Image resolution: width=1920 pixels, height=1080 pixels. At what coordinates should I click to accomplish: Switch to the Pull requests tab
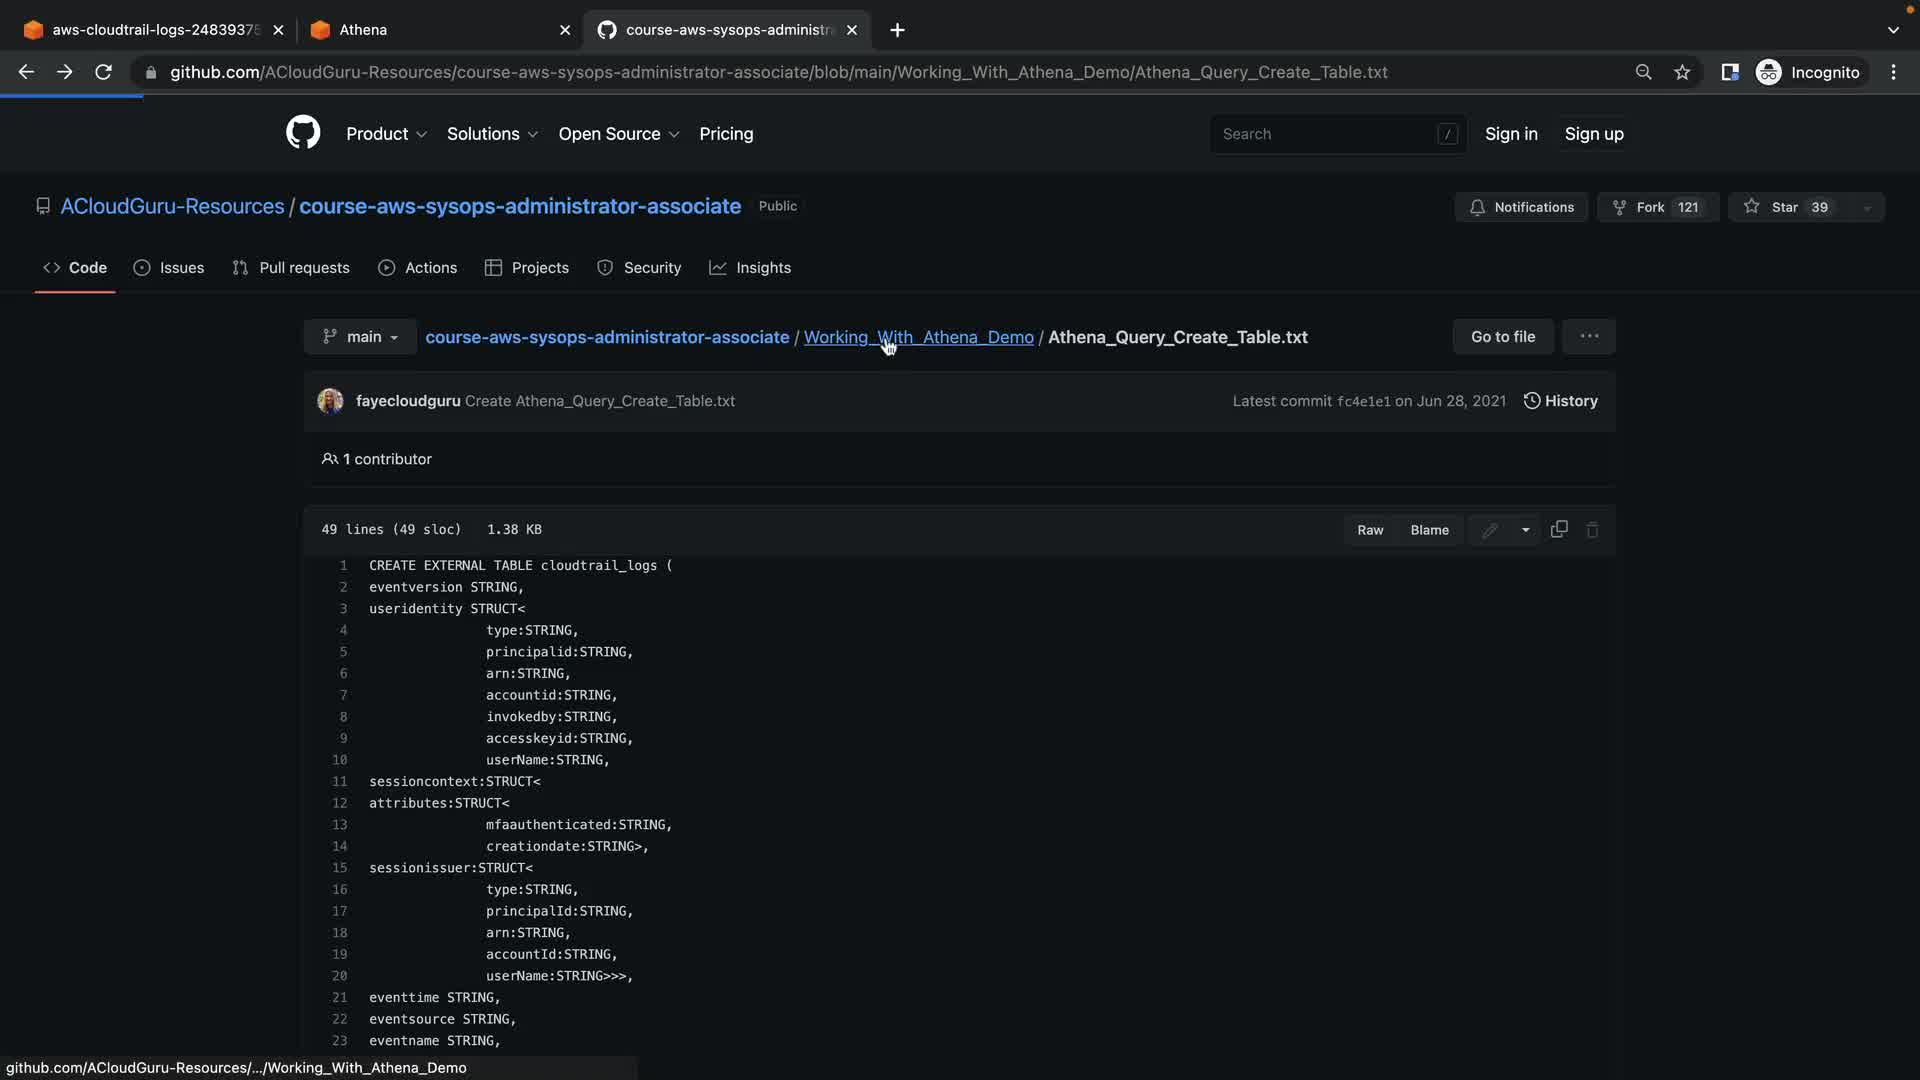click(291, 268)
